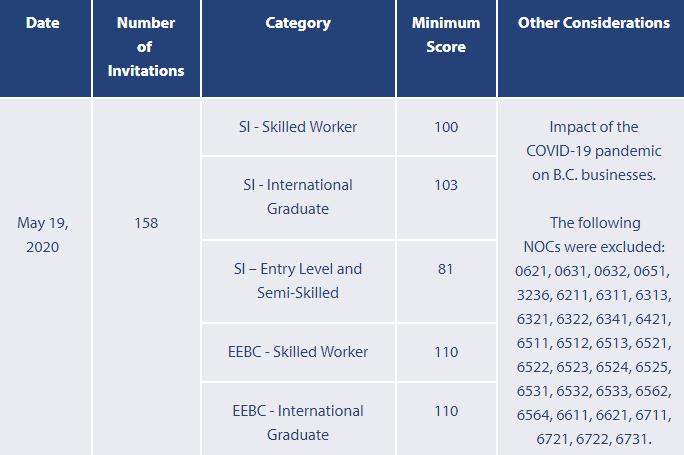Select the Number of Invitations header
Viewport: 684px width, 455px height.
(146, 47)
